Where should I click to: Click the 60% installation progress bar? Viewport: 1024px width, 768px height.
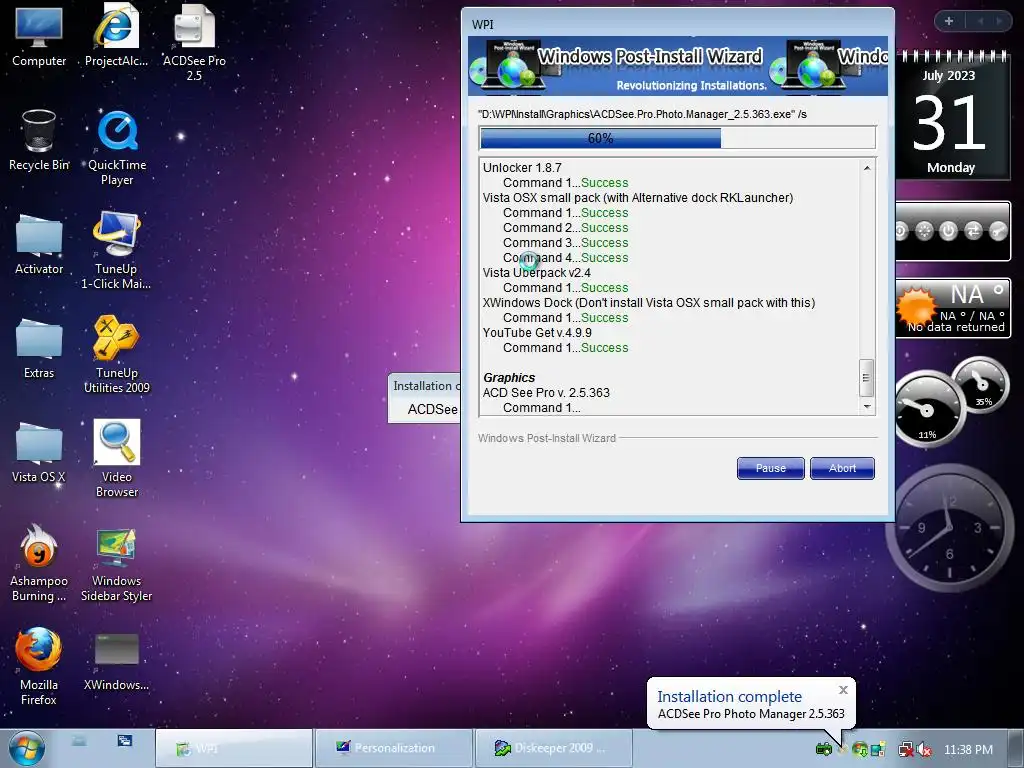coord(677,138)
